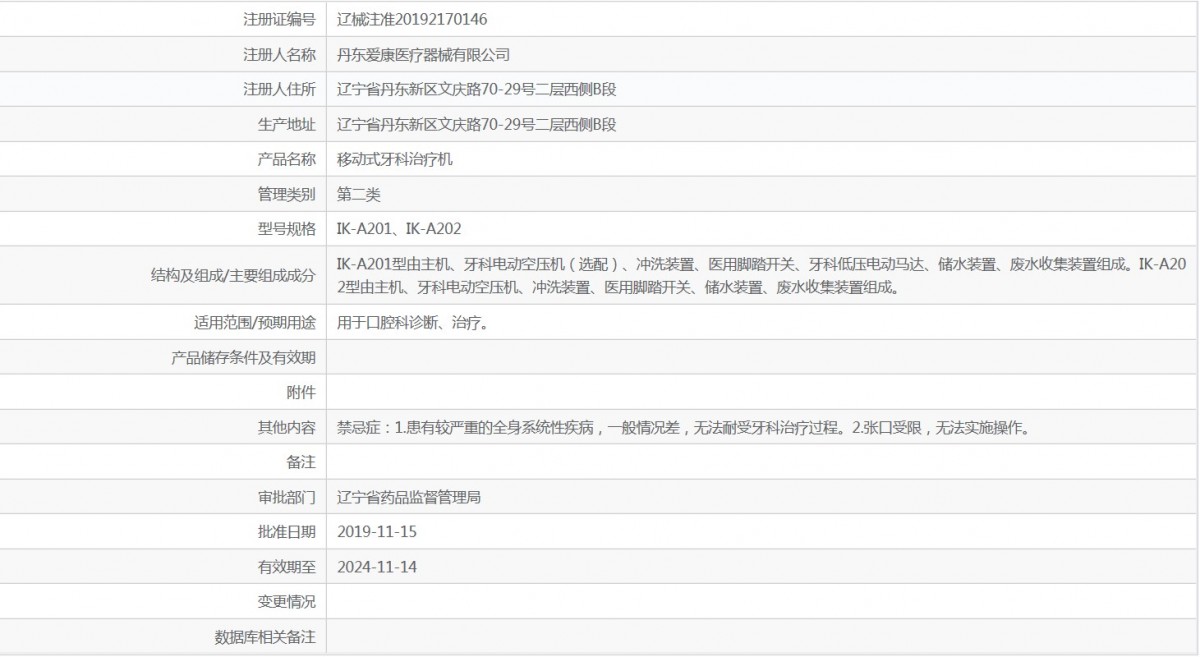Click the label 数据库相关备注

(265, 637)
